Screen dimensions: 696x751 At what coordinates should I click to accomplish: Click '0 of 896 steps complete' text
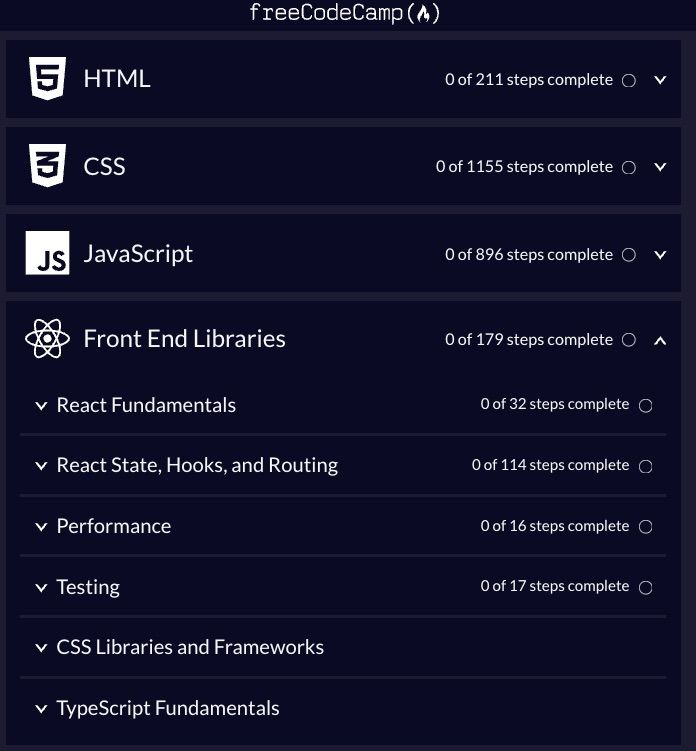(529, 254)
